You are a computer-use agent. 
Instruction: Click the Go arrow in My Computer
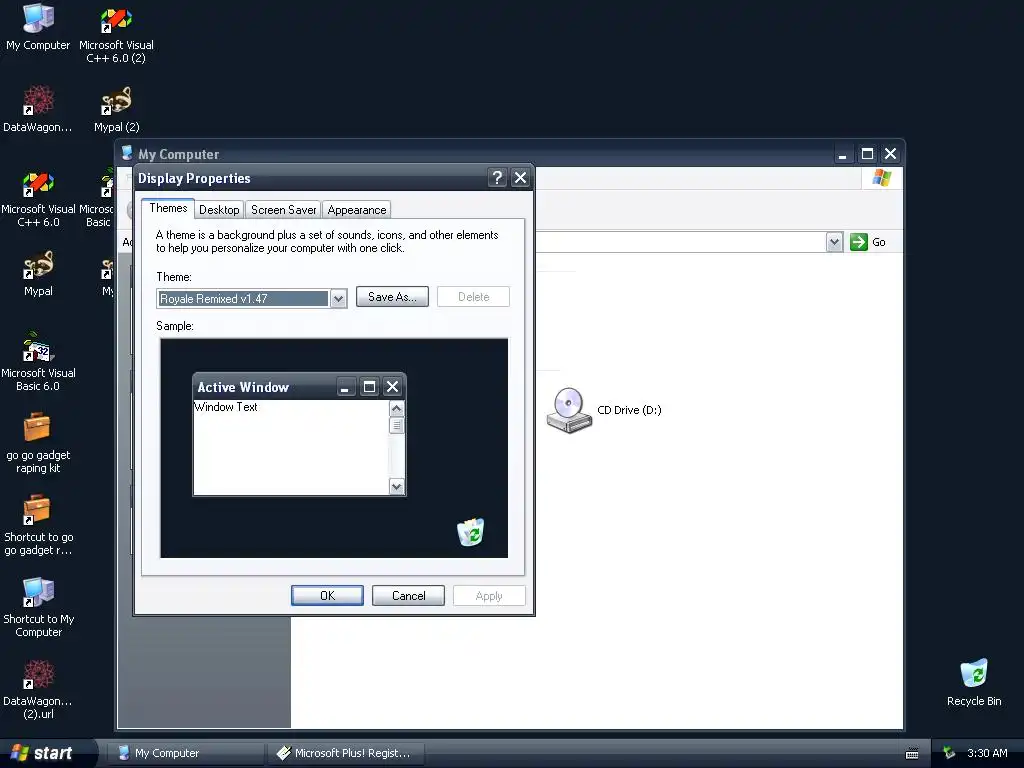pyautogui.click(x=859, y=242)
